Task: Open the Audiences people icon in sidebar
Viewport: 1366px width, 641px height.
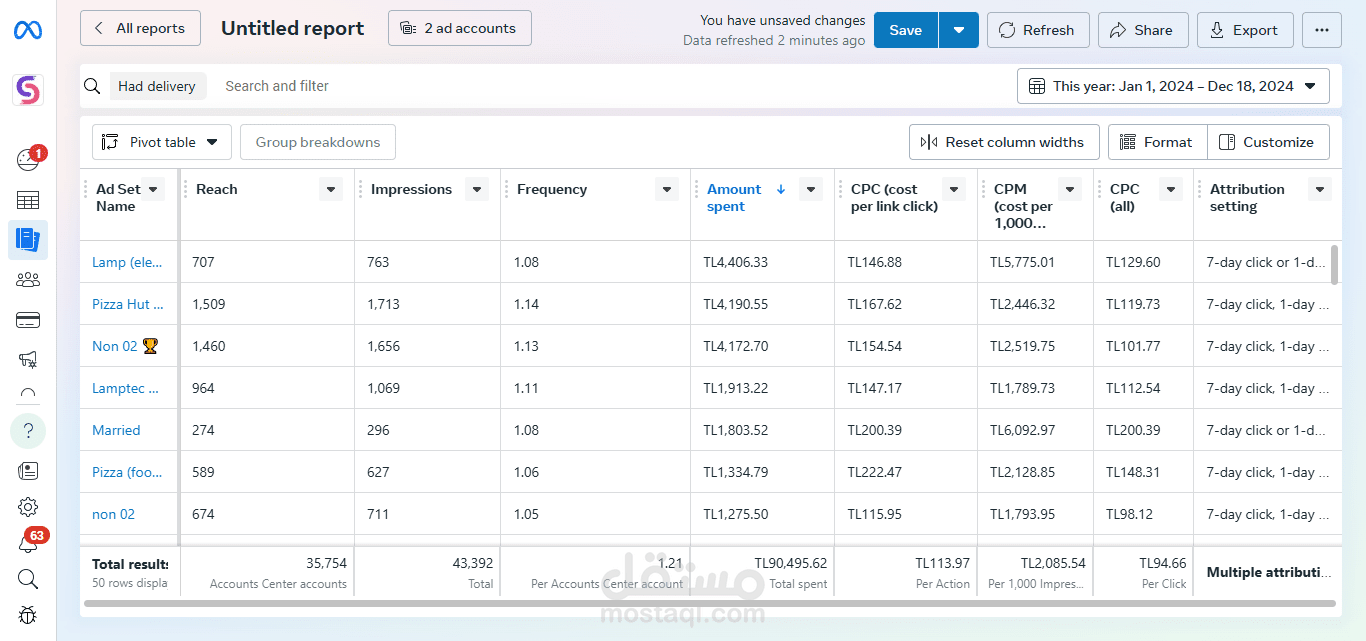Action: [28, 280]
